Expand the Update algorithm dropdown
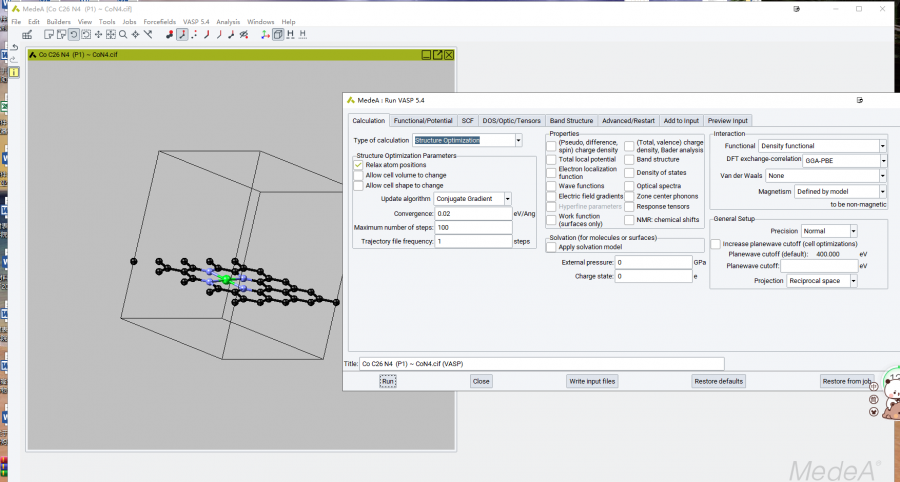The height and width of the screenshot is (482, 900). pyautogui.click(x=507, y=199)
